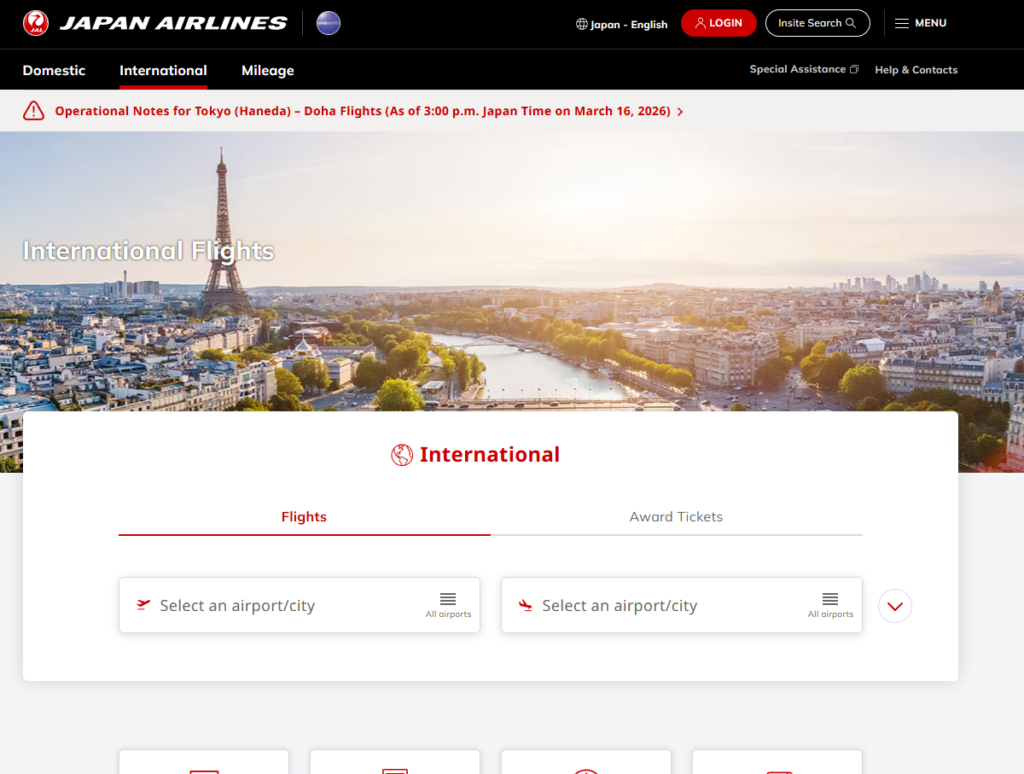Viewport: 1024px width, 774px height.
Task: Open the Japan - English region selector
Action: [621, 24]
